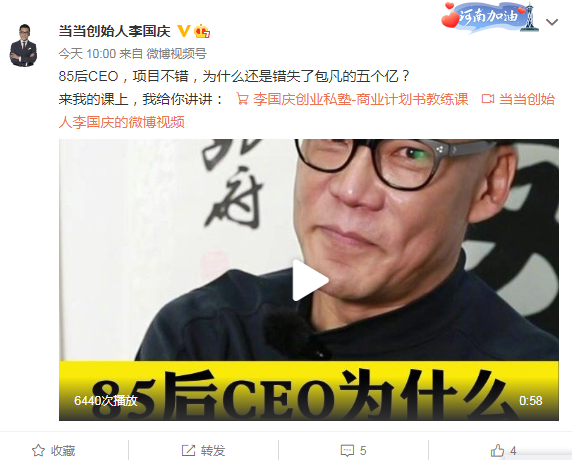The width and height of the screenshot is (572, 460).
Task: Open 李国庆创业私塾-商业计划书教练课 link
Action: (x=360, y=99)
